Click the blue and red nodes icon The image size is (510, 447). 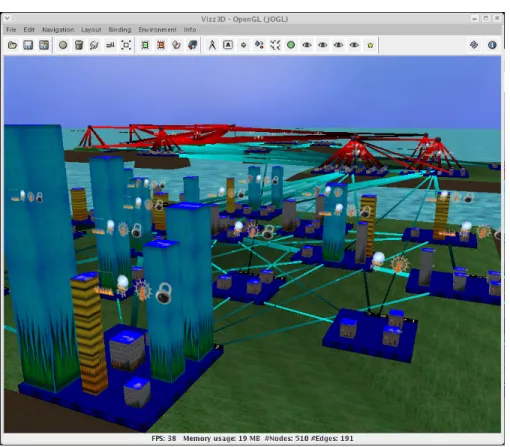[x=259, y=45]
